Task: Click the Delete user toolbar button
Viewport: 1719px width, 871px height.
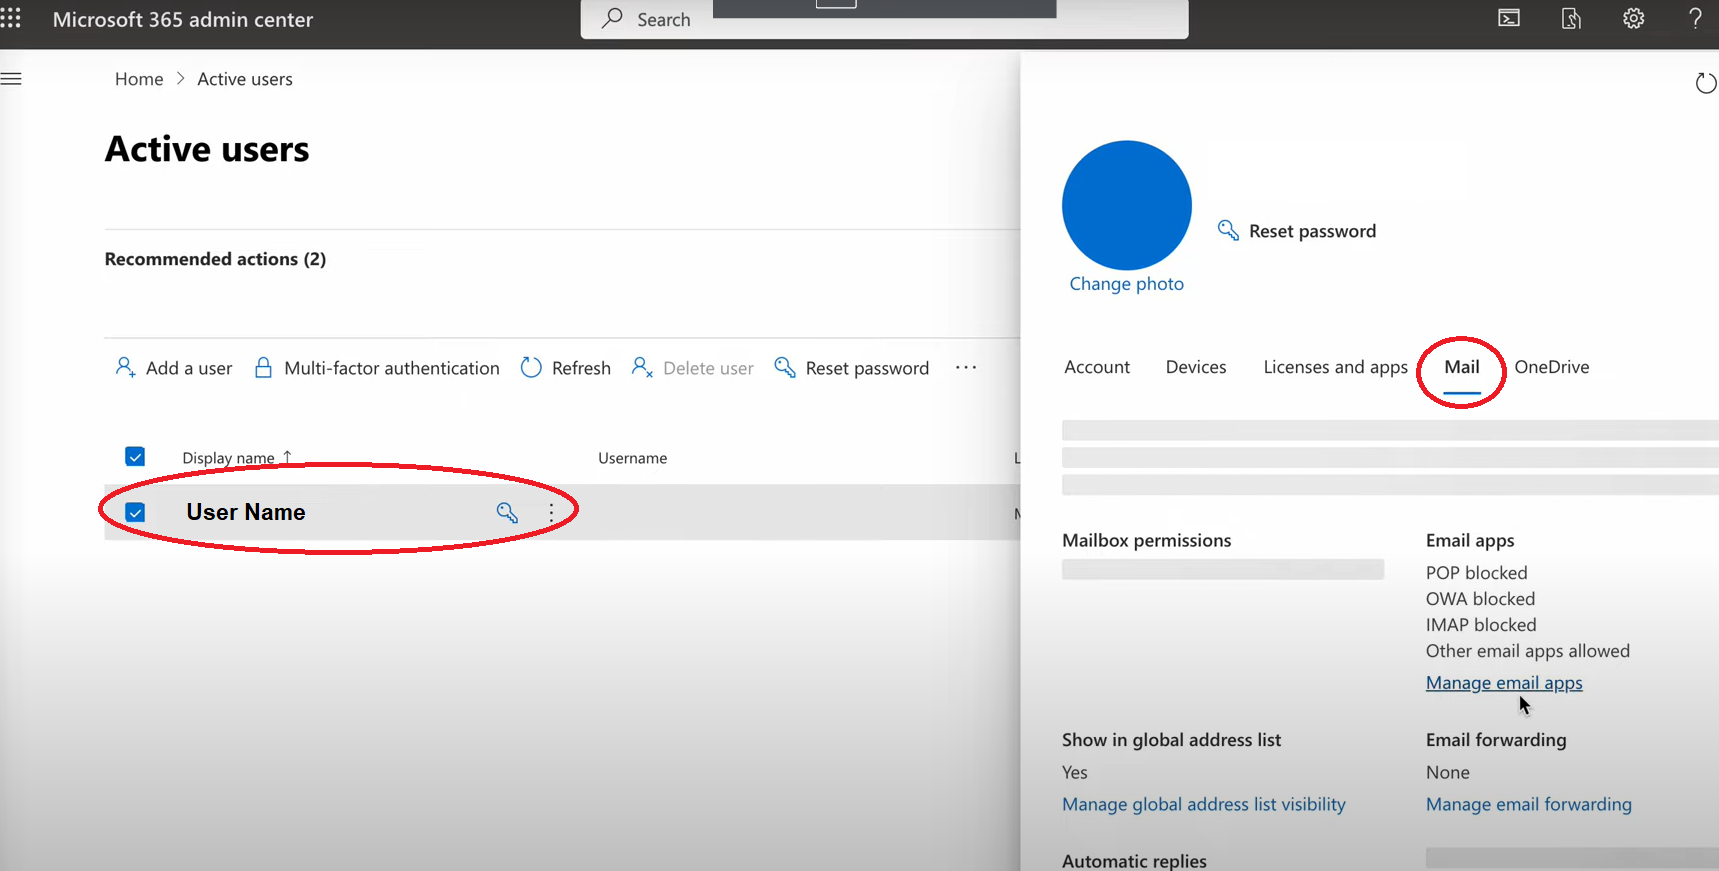Action: point(693,368)
